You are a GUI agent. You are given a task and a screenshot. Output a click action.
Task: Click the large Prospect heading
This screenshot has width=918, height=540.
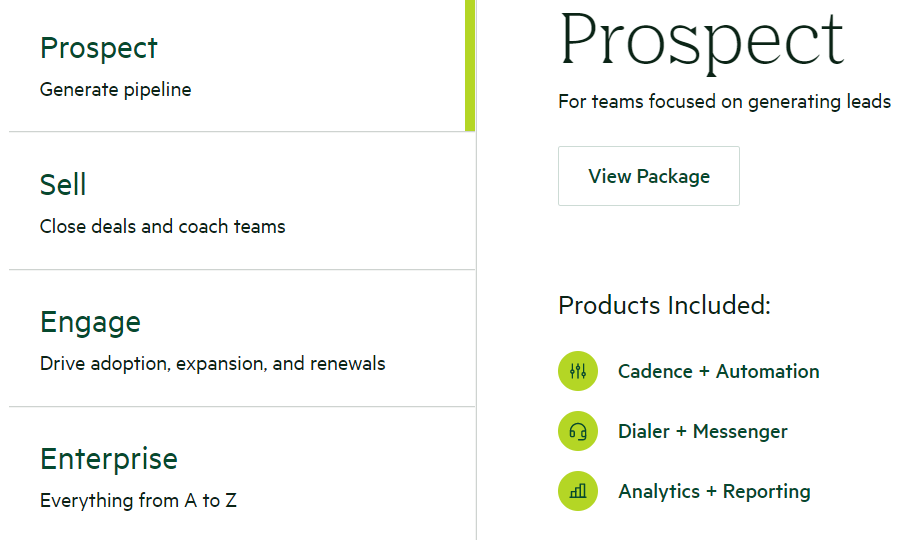(x=701, y=42)
